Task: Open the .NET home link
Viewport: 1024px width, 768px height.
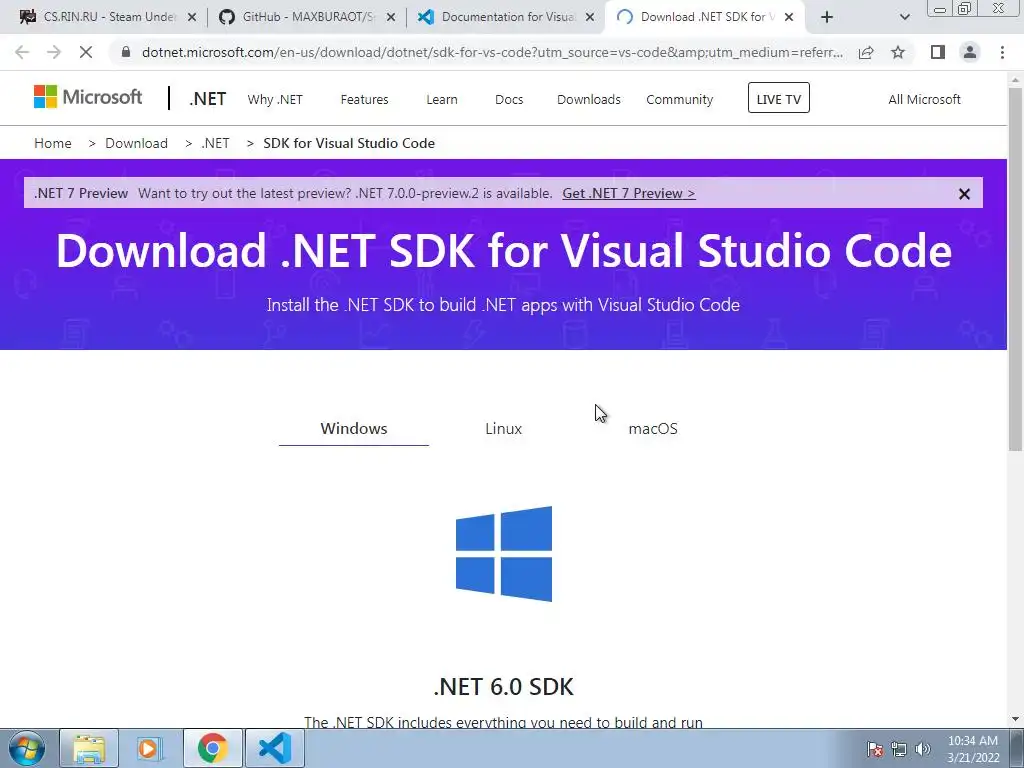Action: pos(208,99)
